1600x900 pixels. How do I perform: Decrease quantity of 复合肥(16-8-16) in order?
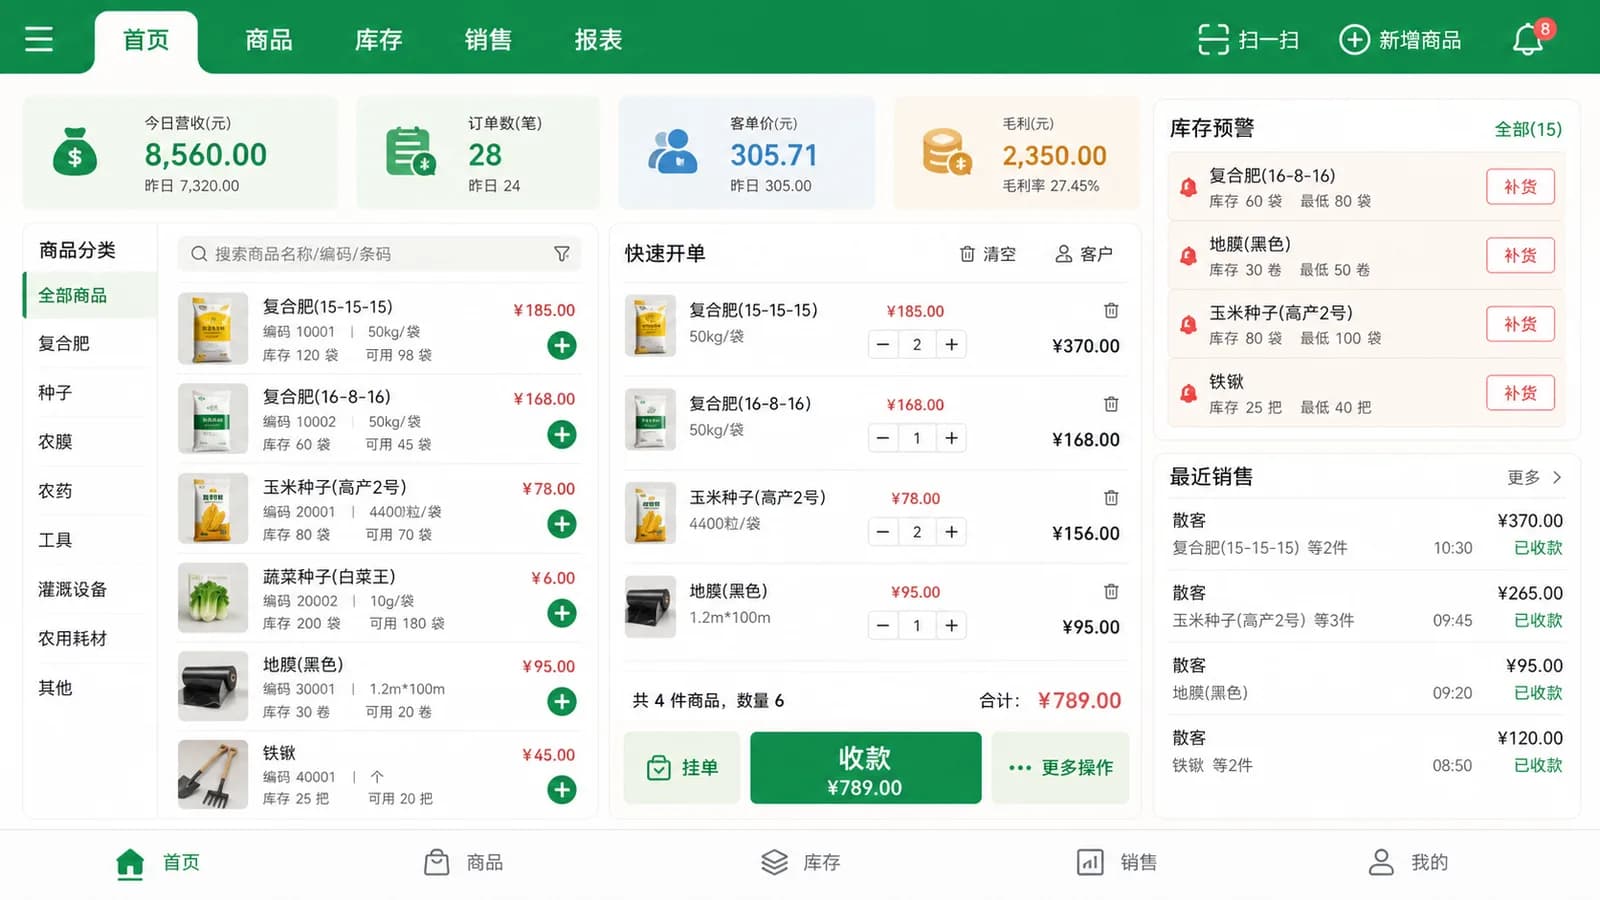click(x=883, y=438)
